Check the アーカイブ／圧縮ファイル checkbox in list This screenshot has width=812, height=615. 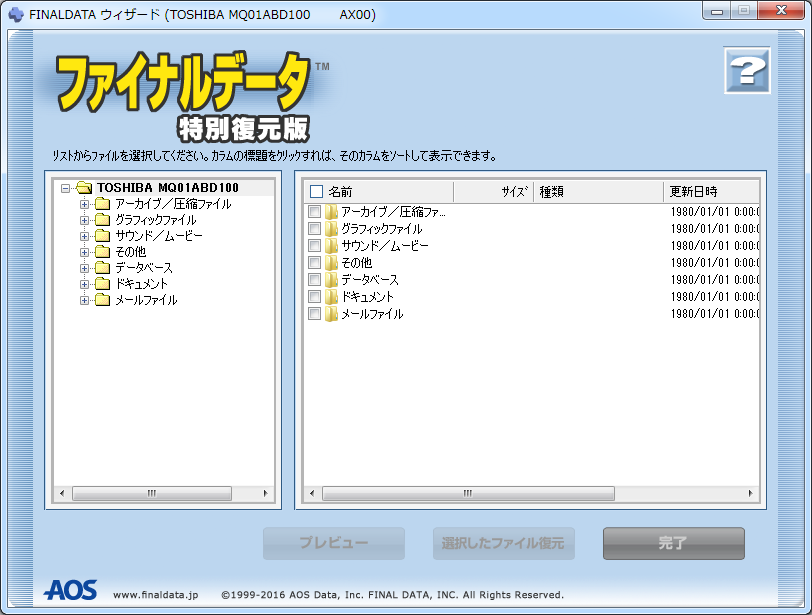(315, 212)
